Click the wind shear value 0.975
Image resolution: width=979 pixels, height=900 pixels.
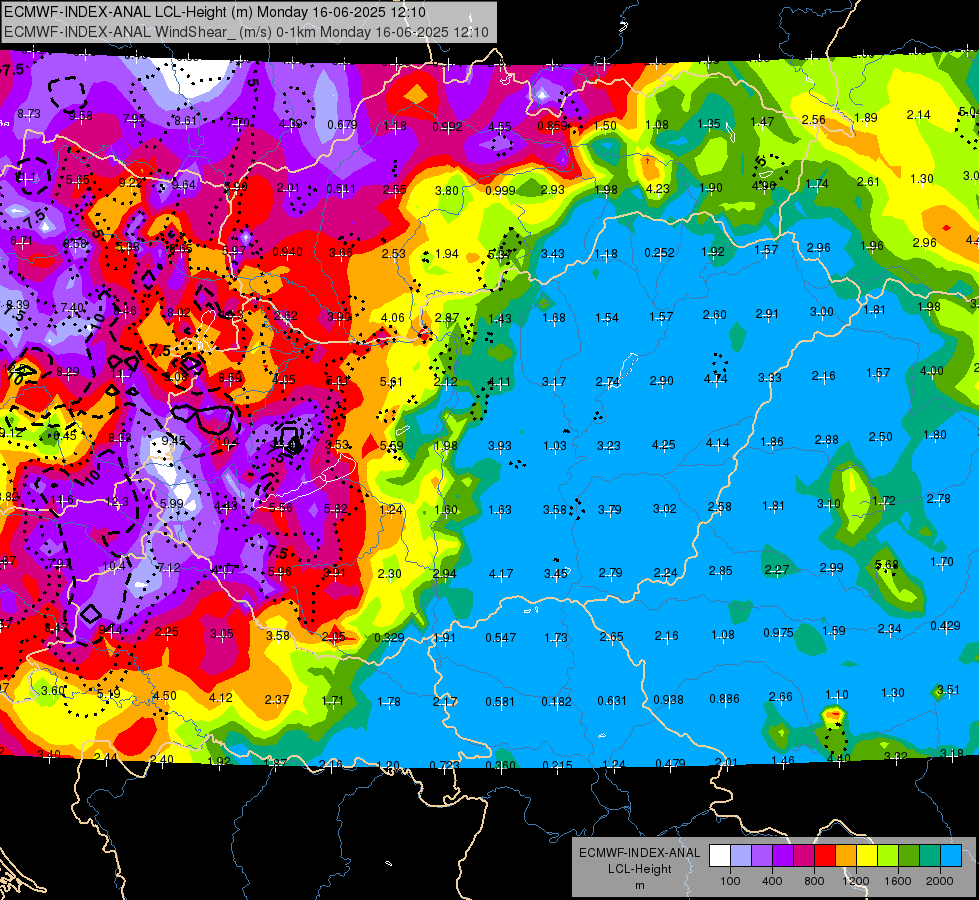click(x=778, y=633)
